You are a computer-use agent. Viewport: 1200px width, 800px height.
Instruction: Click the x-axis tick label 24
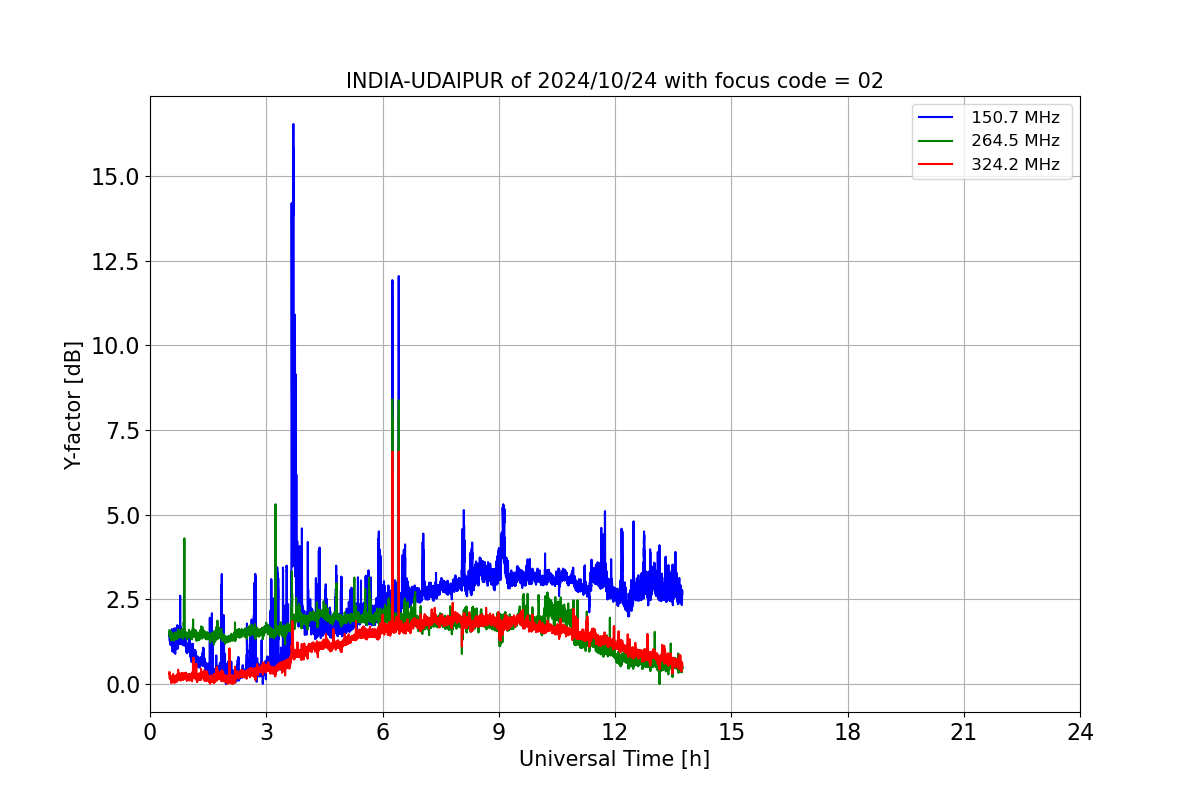tap(1080, 732)
